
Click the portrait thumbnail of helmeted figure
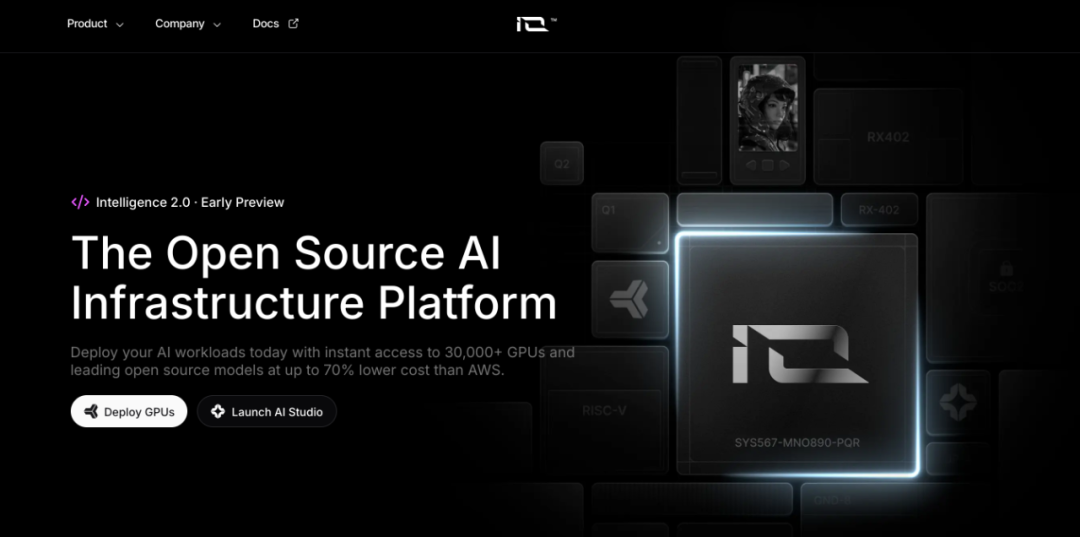tap(767, 107)
